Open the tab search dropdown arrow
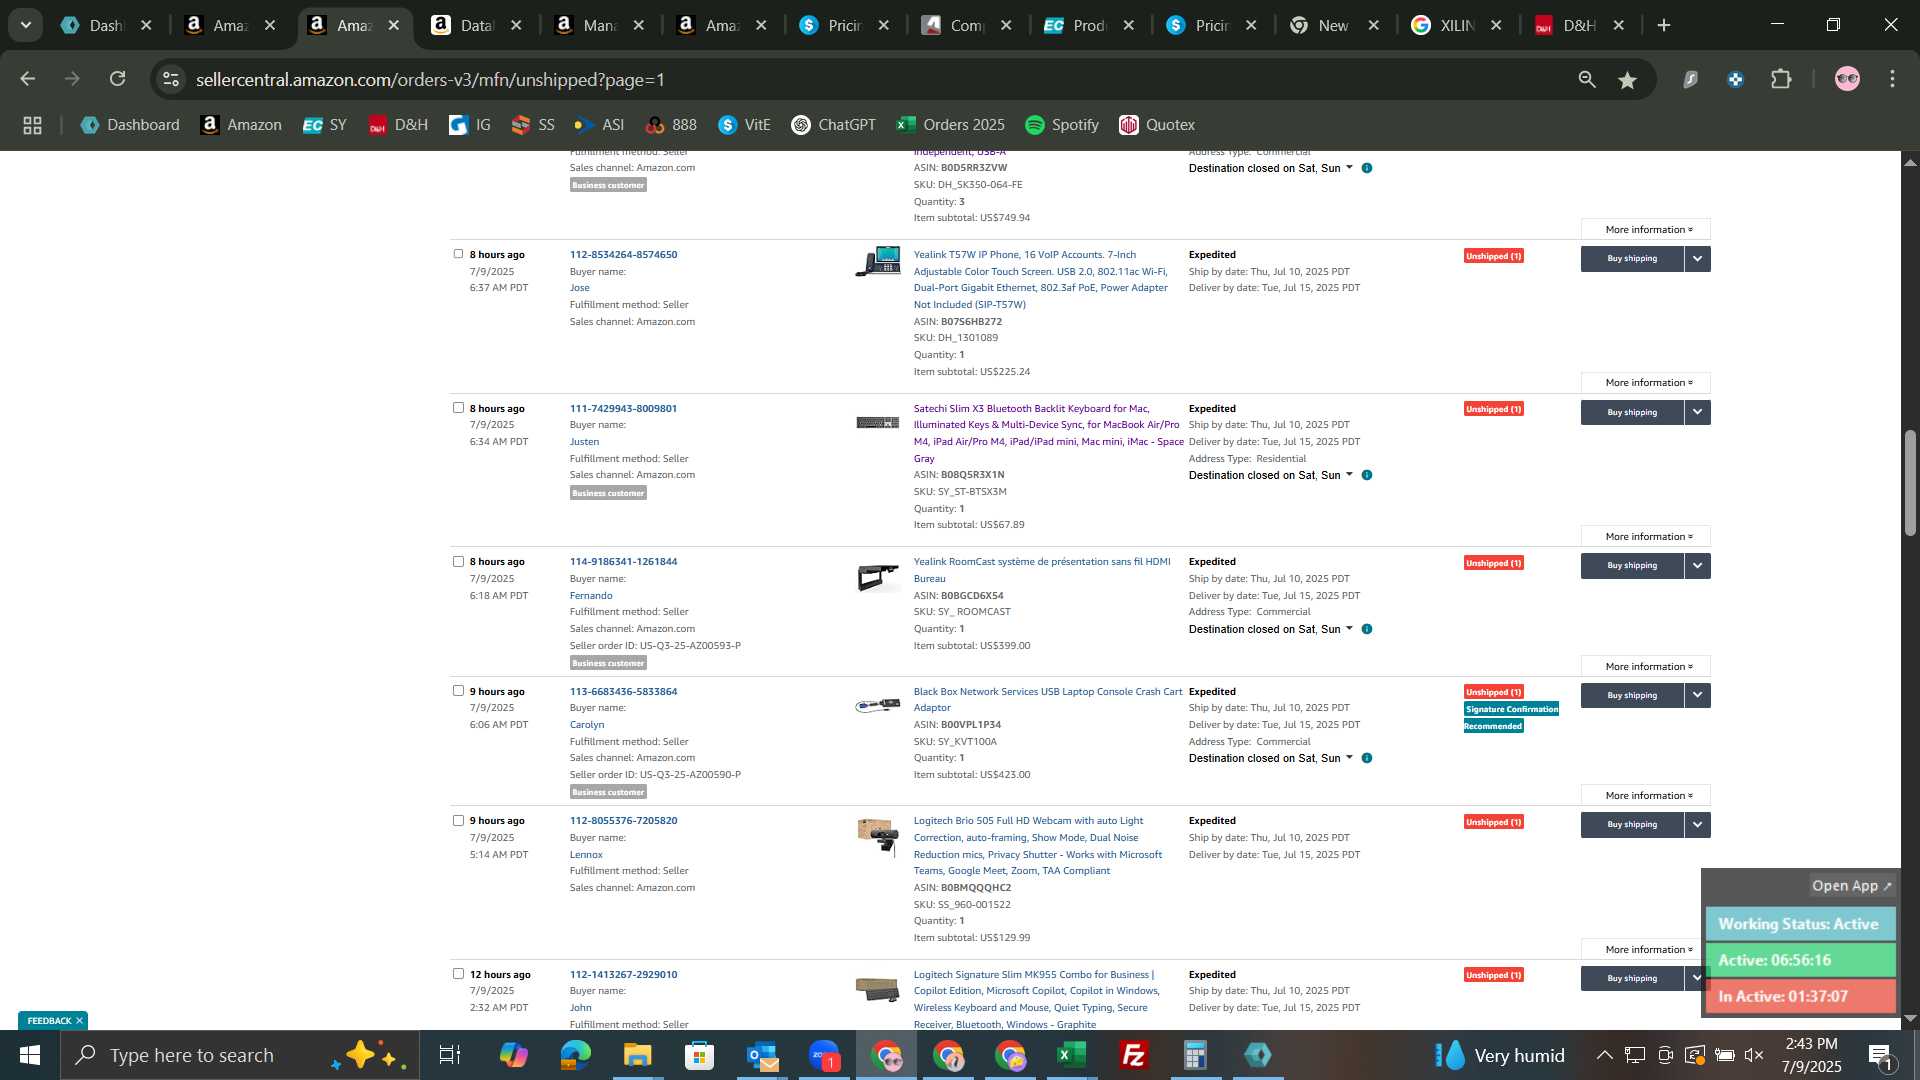1920x1080 pixels. pos(26,25)
